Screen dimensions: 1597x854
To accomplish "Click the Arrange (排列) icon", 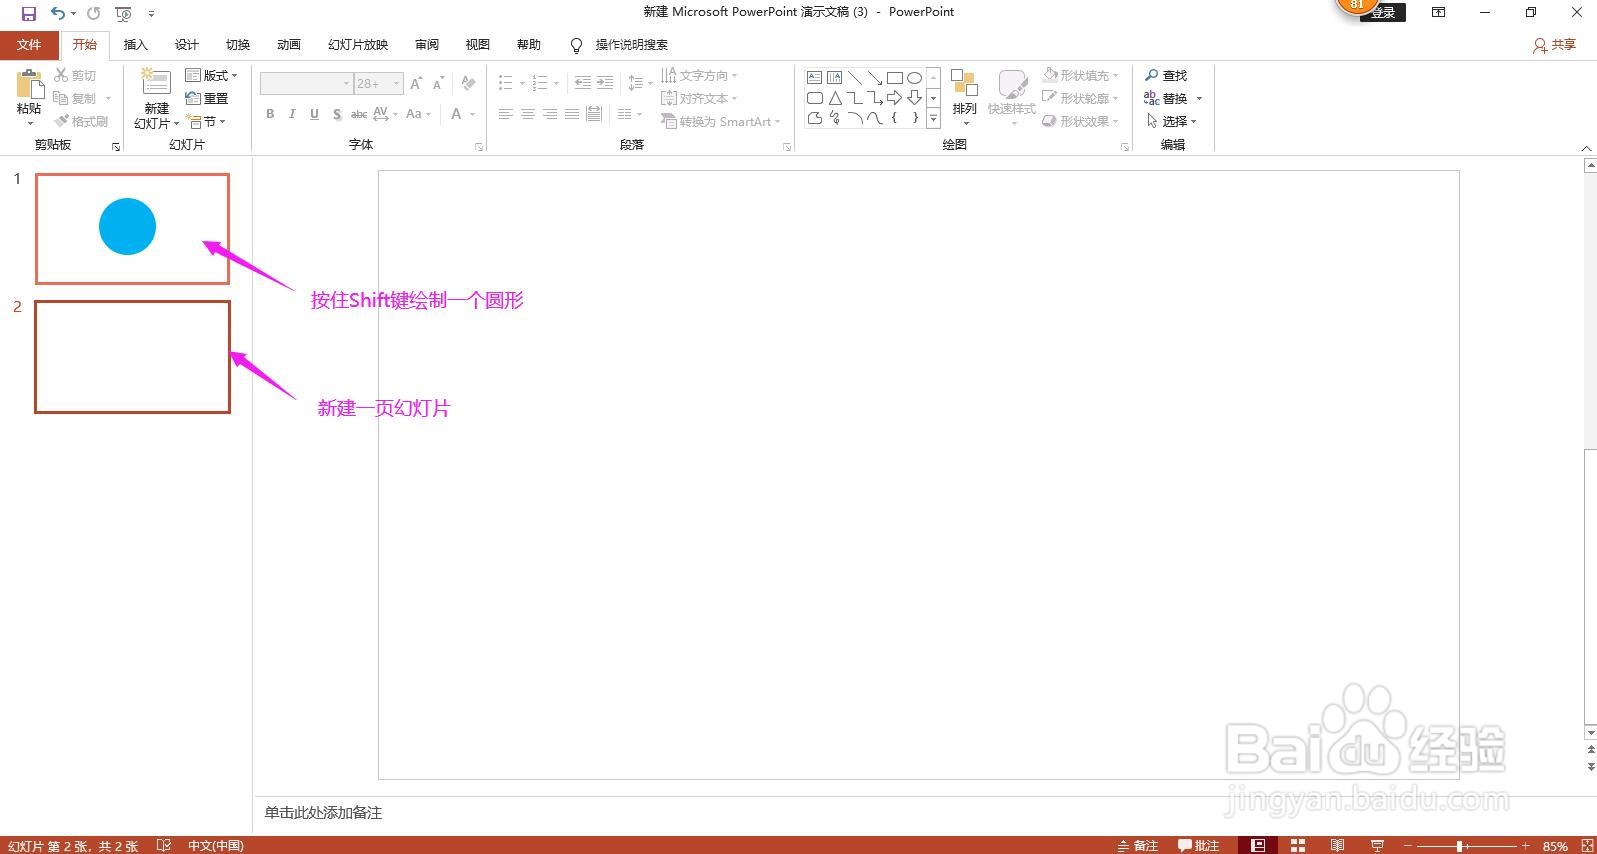I will [964, 84].
